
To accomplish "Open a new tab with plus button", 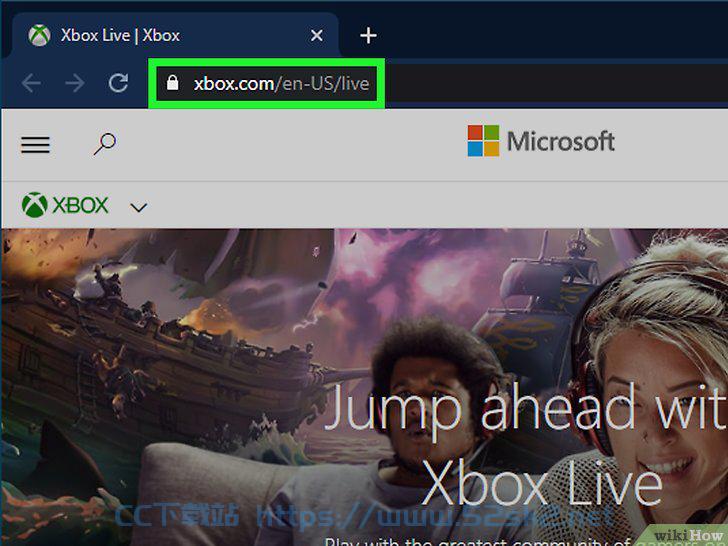I will point(368,35).
